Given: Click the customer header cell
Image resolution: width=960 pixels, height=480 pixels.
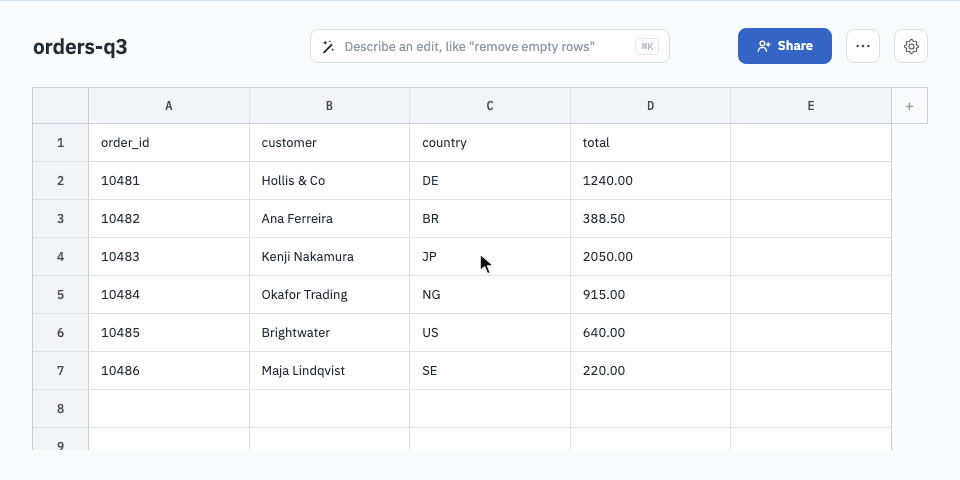Looking at the screenshot, I should click(329, 143).
